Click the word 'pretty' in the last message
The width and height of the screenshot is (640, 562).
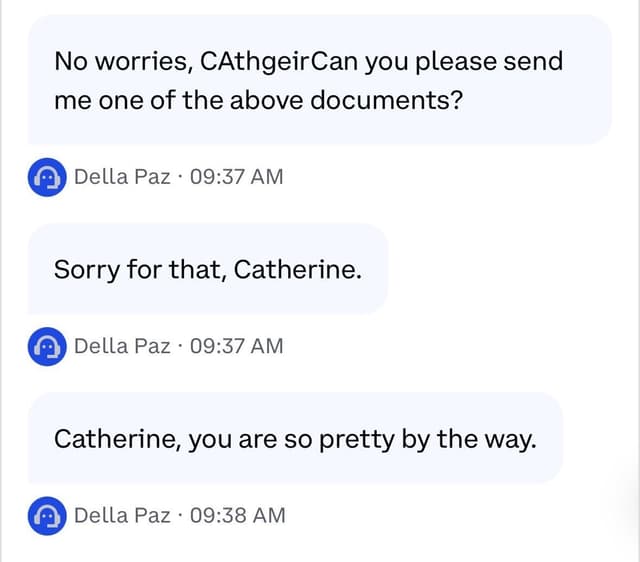pyautogui.click(x=356, y=440)
